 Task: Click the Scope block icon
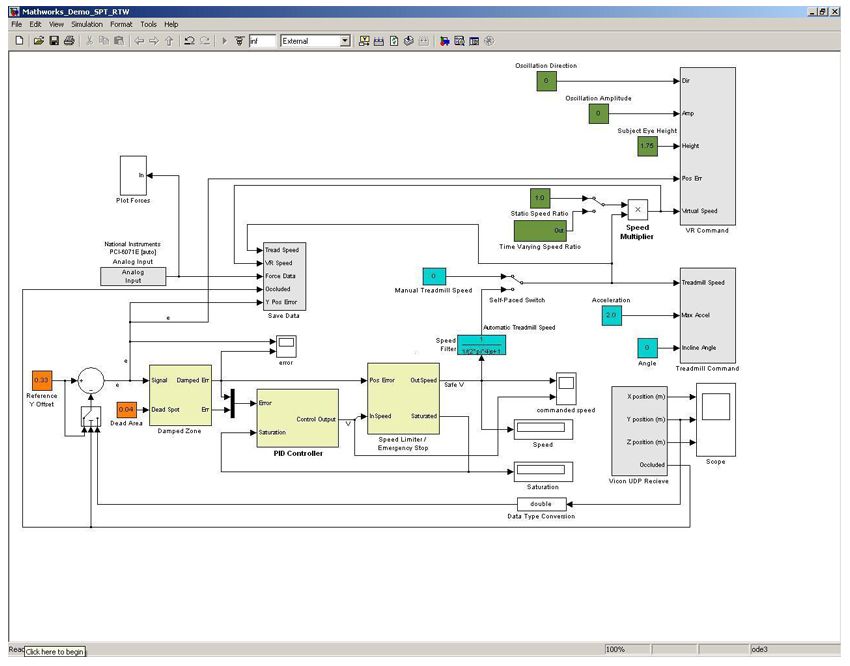(715, 422)
